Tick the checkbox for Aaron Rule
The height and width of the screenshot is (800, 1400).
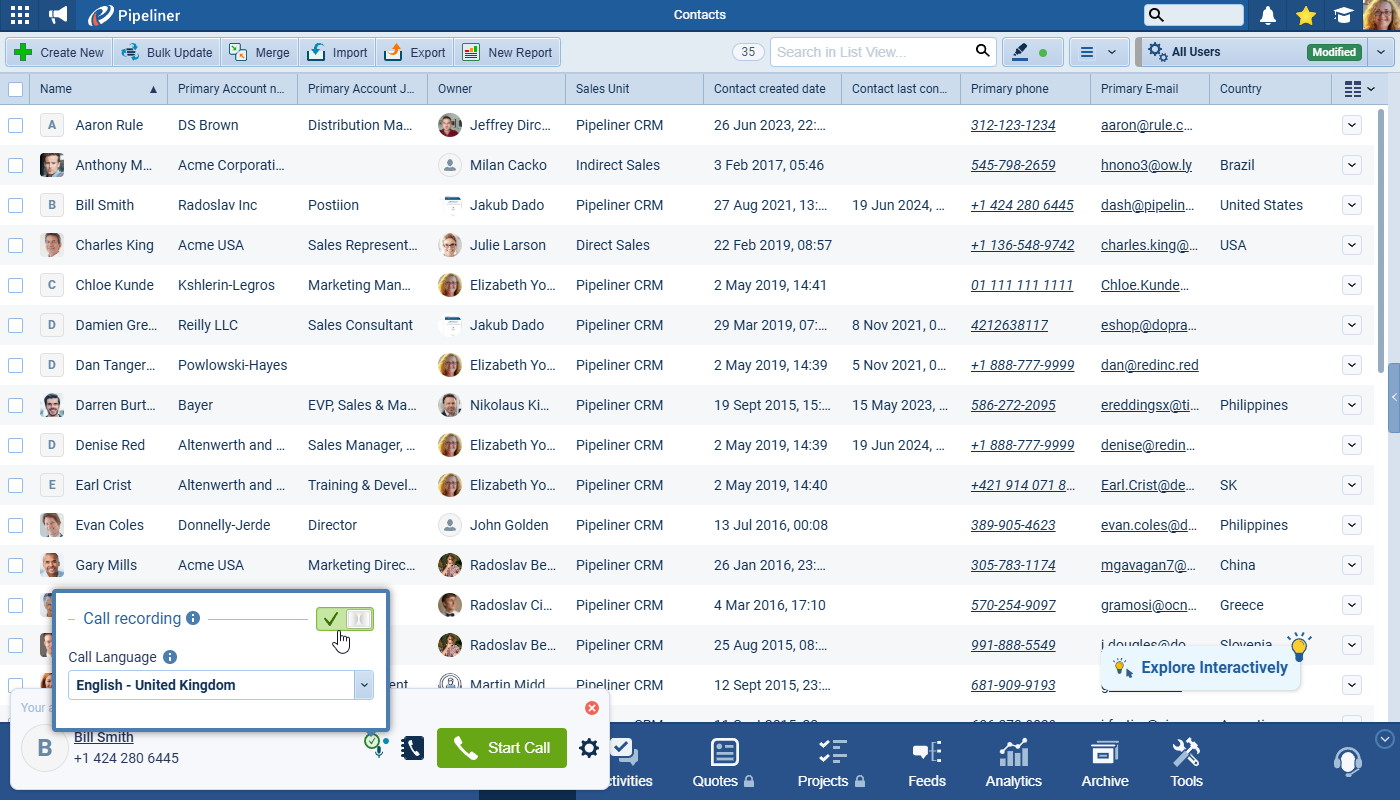point(15,125)
